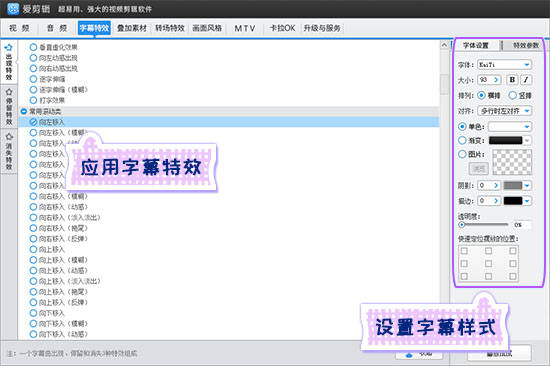Open the 消失特效 sidebar tab
Image resolution: width=550 pixels, height=366 pixels.
tap(9, 152)
